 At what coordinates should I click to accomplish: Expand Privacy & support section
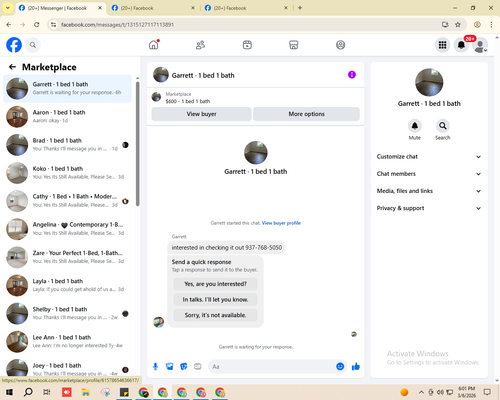[x=429, y=208]
